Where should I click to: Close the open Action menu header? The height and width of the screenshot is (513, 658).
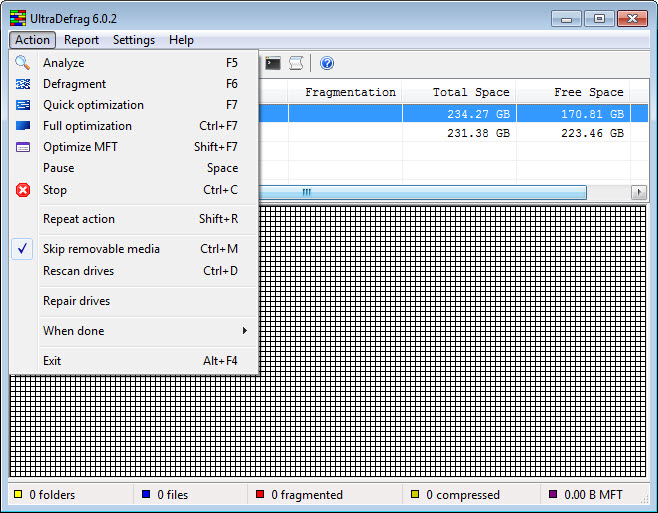point(32,40)
